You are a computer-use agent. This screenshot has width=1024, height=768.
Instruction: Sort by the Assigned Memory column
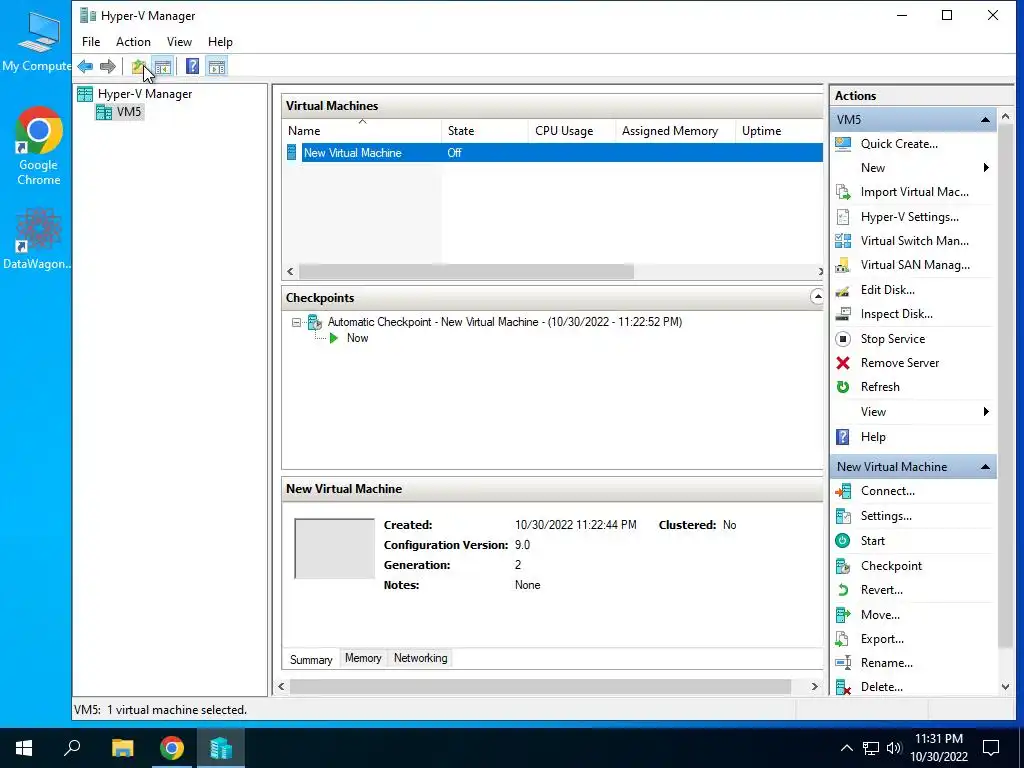click(675, 131)
